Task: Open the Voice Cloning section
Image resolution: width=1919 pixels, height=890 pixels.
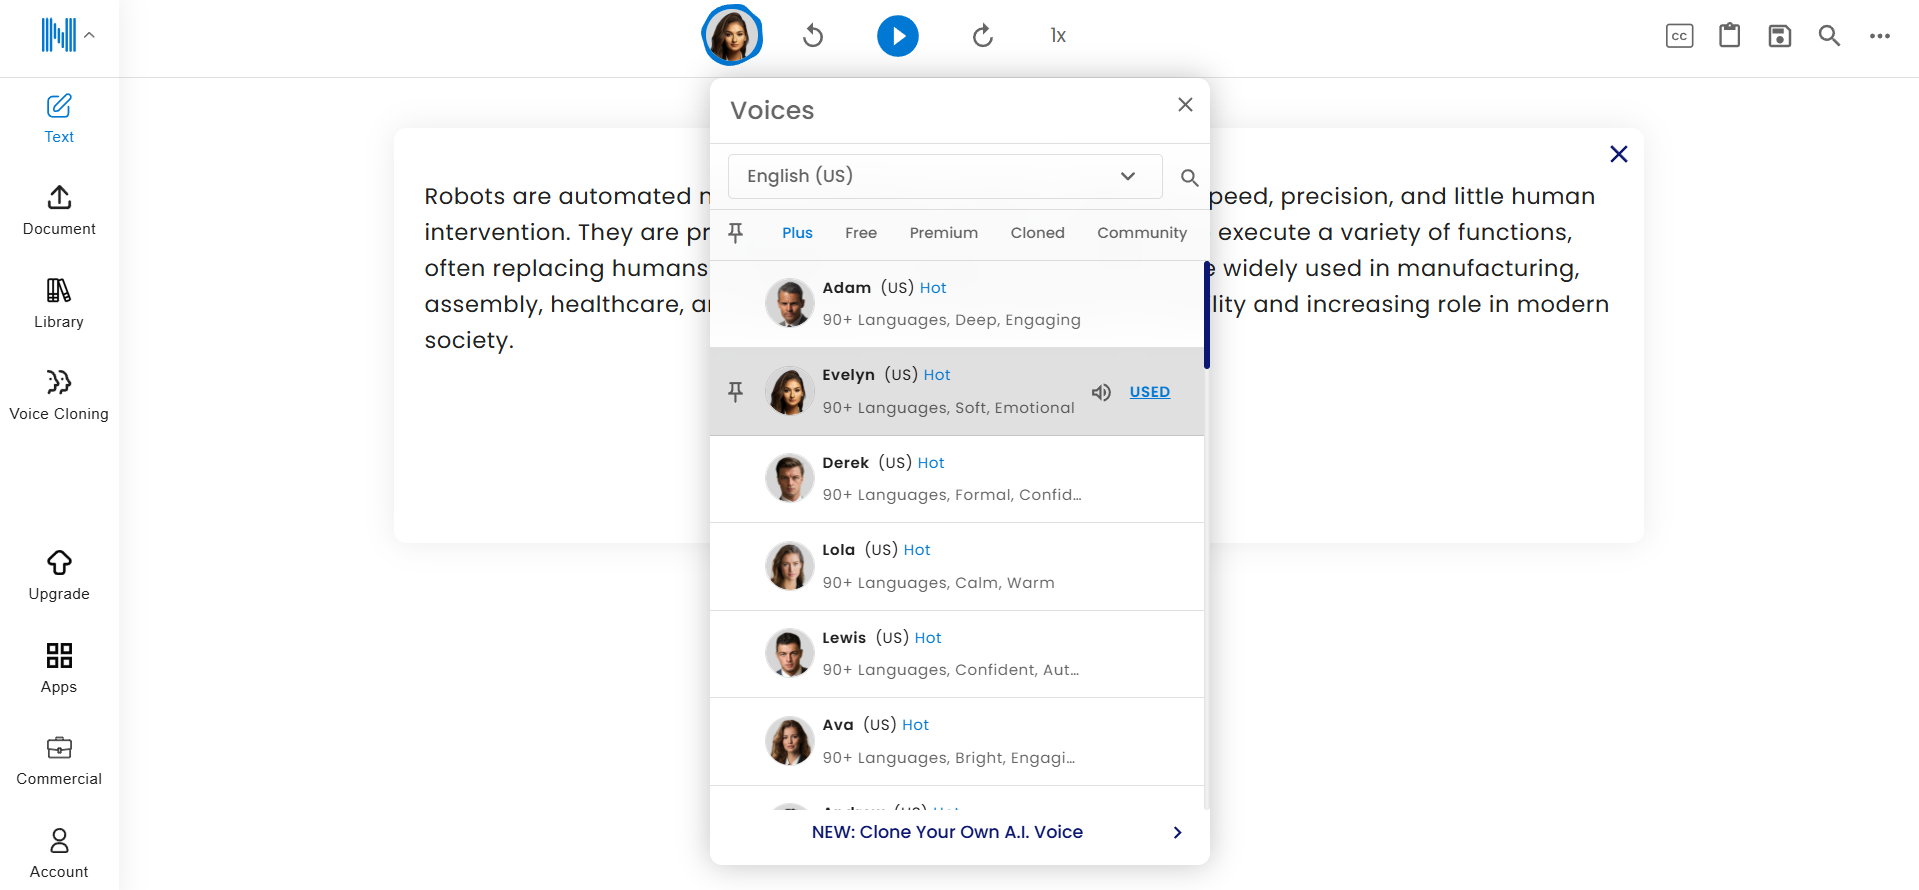Action: pyautogui.click(x=59, y=396)
